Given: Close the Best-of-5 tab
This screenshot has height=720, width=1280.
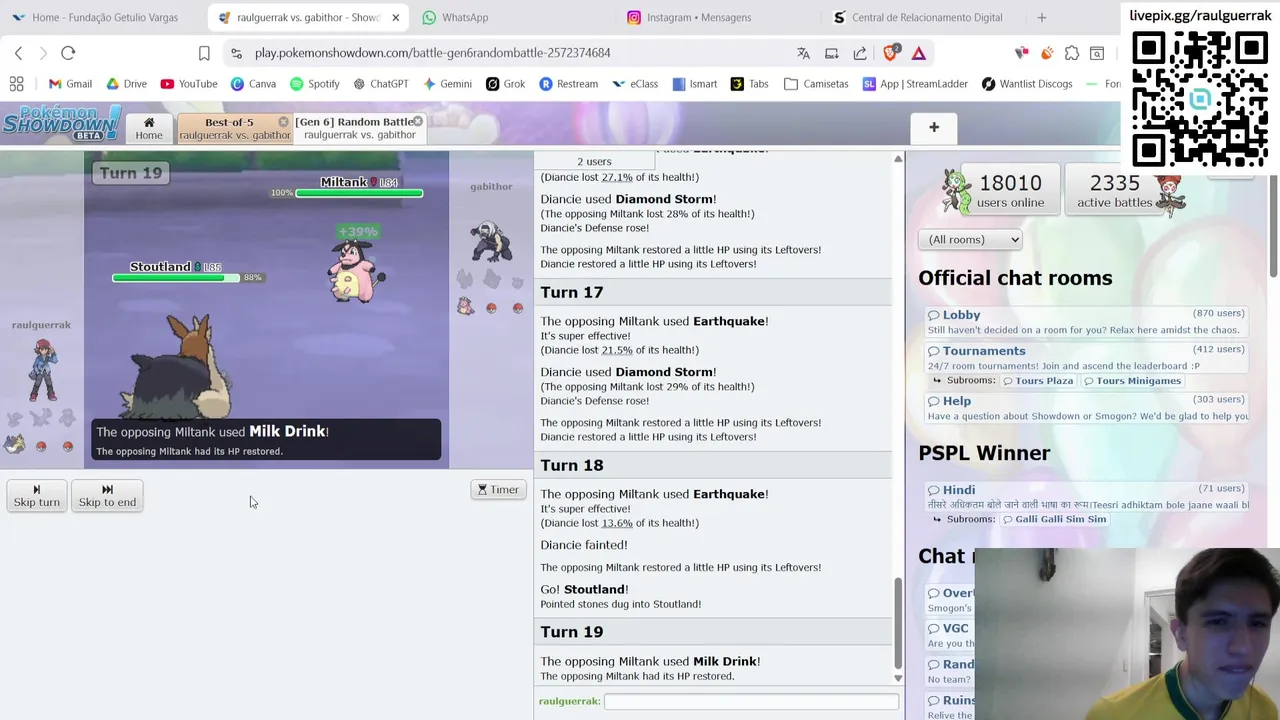Looking at the screenshot, I should [283, 122].
